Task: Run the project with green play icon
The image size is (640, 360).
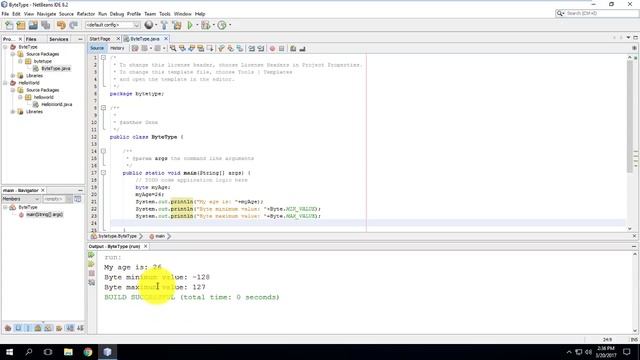Action: (190, 25)
